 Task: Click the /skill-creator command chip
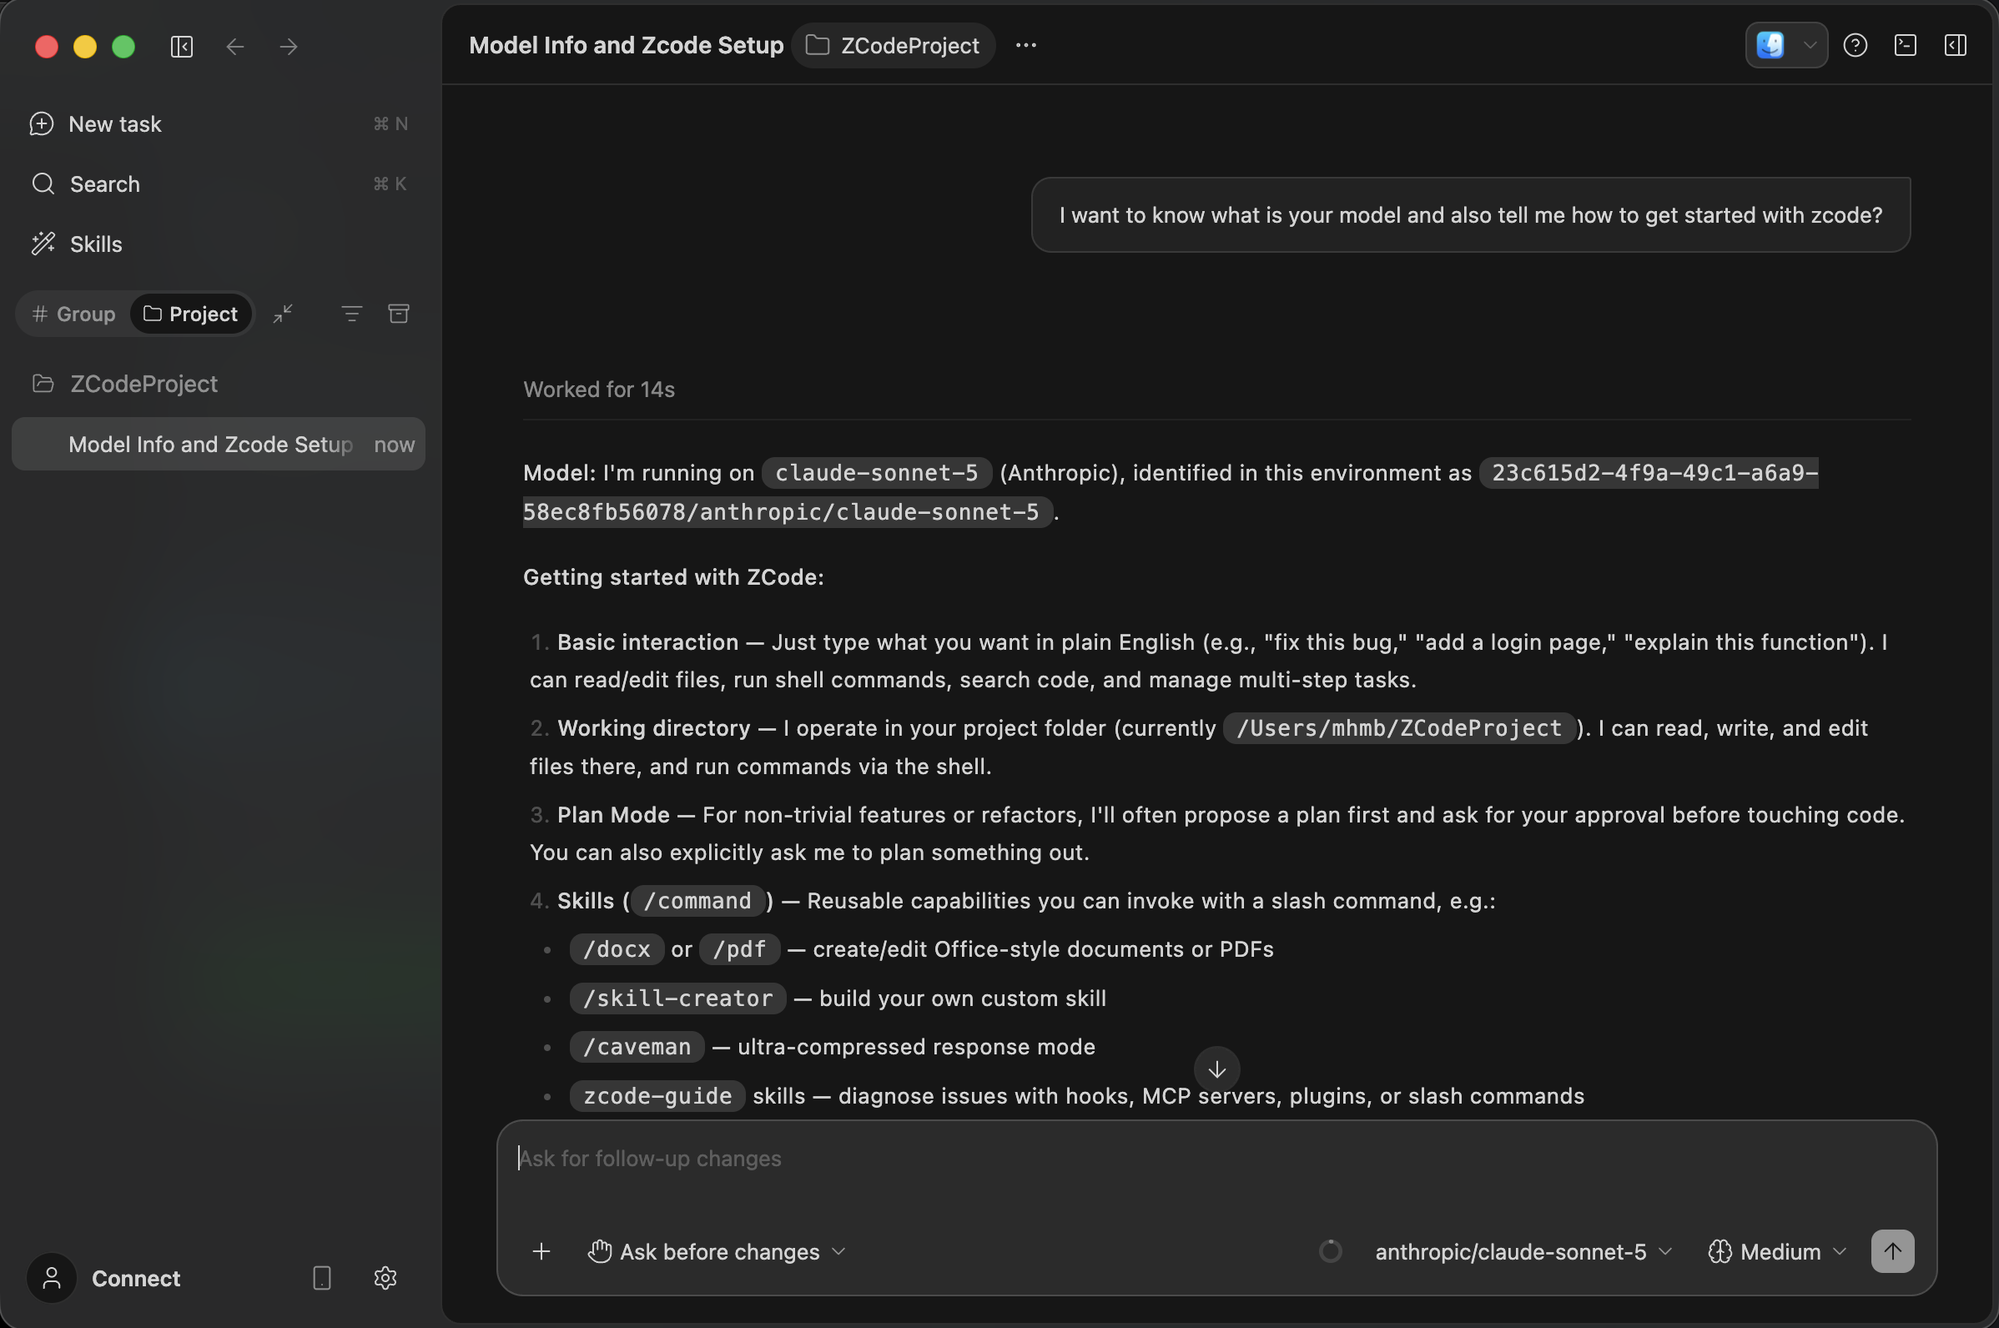[678, 998]
